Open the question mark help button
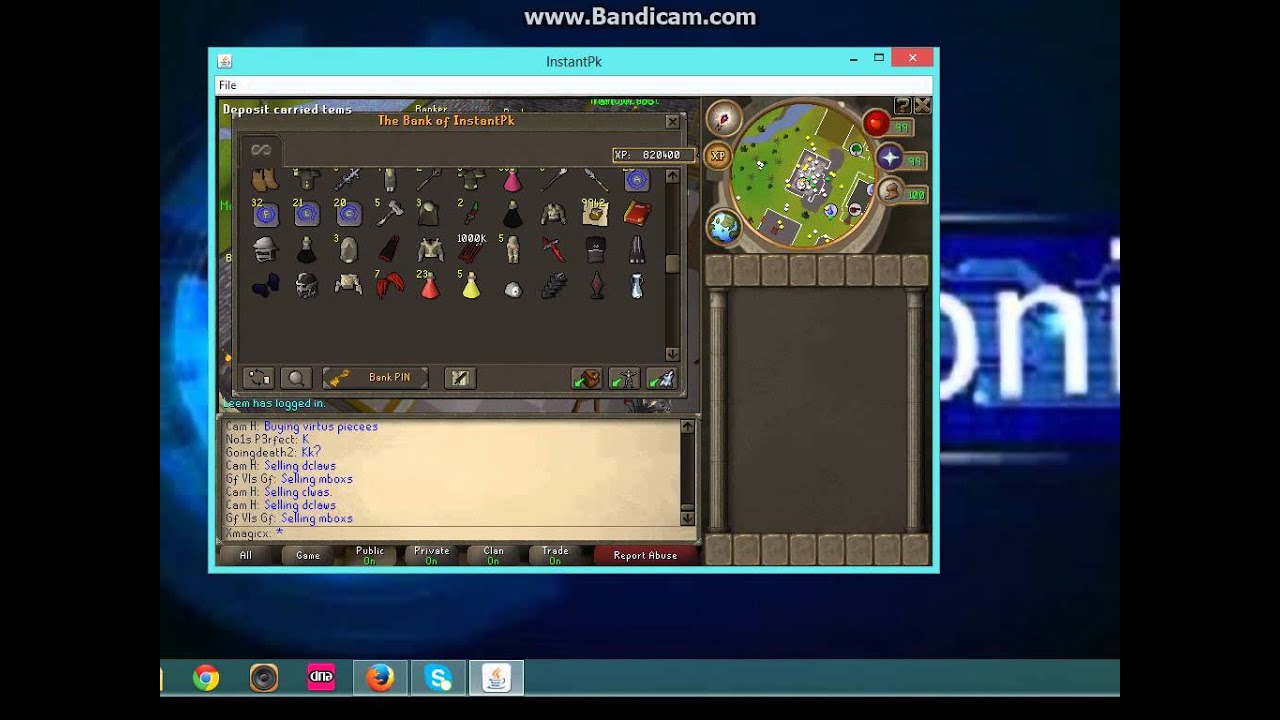 click(x=903, y=105)
